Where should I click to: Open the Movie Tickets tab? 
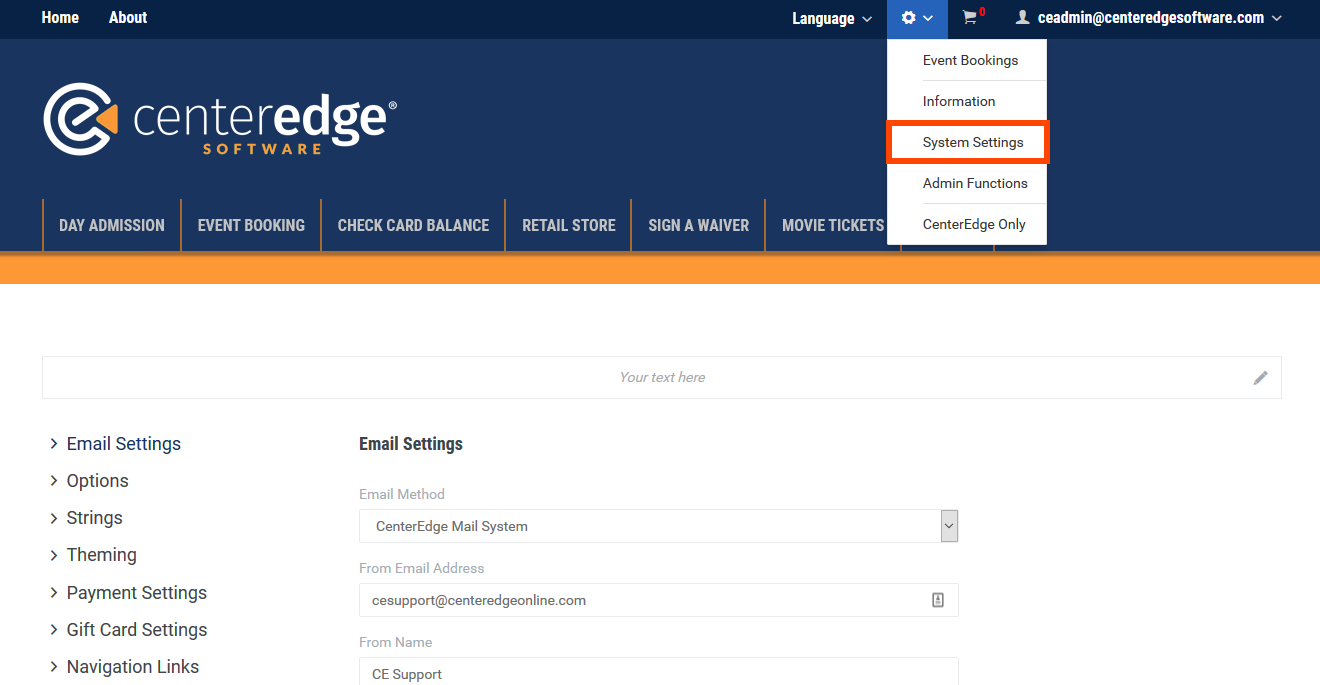point(833,225)
